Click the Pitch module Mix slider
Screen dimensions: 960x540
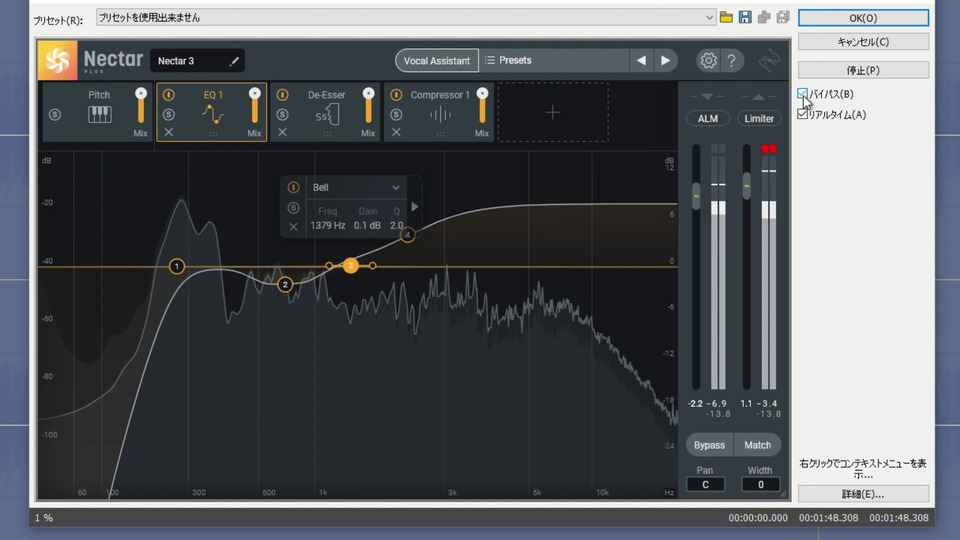(141, 107)
